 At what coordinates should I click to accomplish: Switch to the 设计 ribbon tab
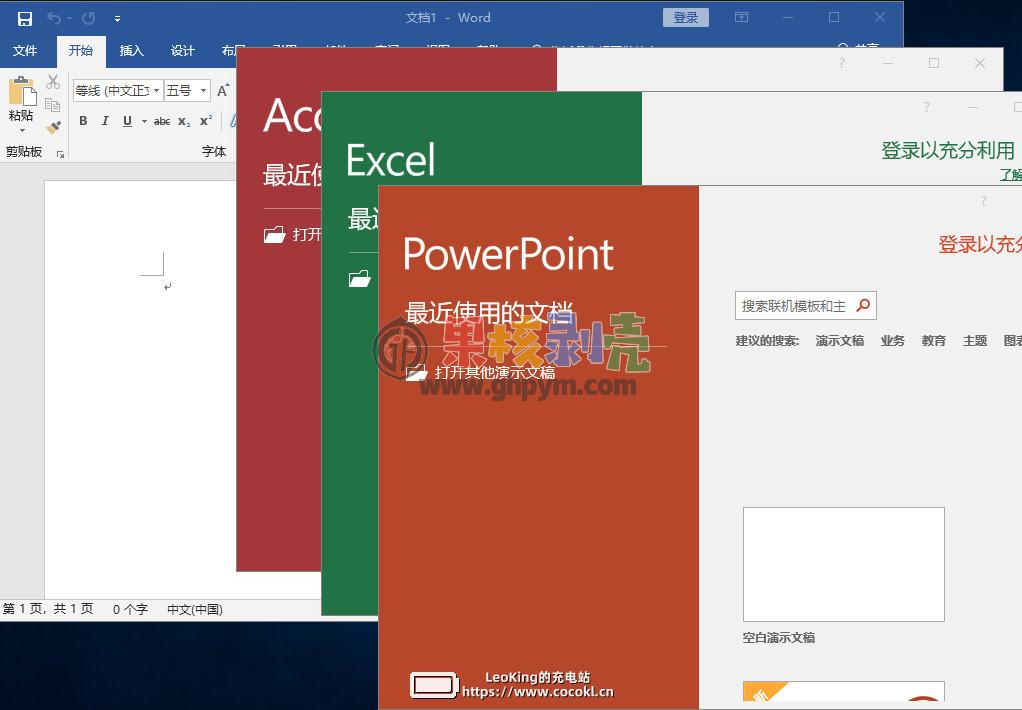point(182,50)
